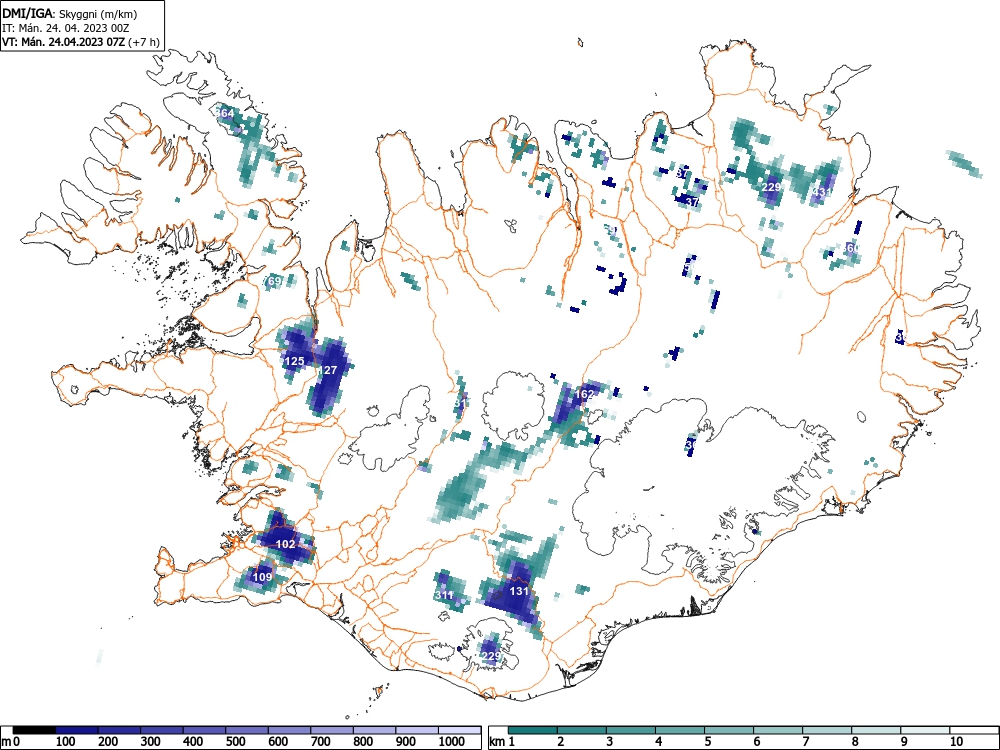The image size is (1000, 750).
Task: Click the 102 visibility label
Action: (x=285, y=544)
